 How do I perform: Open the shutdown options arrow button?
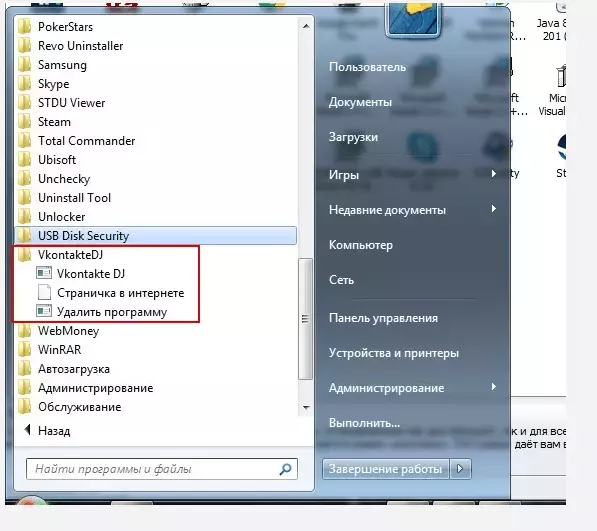click(x=460, y=469)
